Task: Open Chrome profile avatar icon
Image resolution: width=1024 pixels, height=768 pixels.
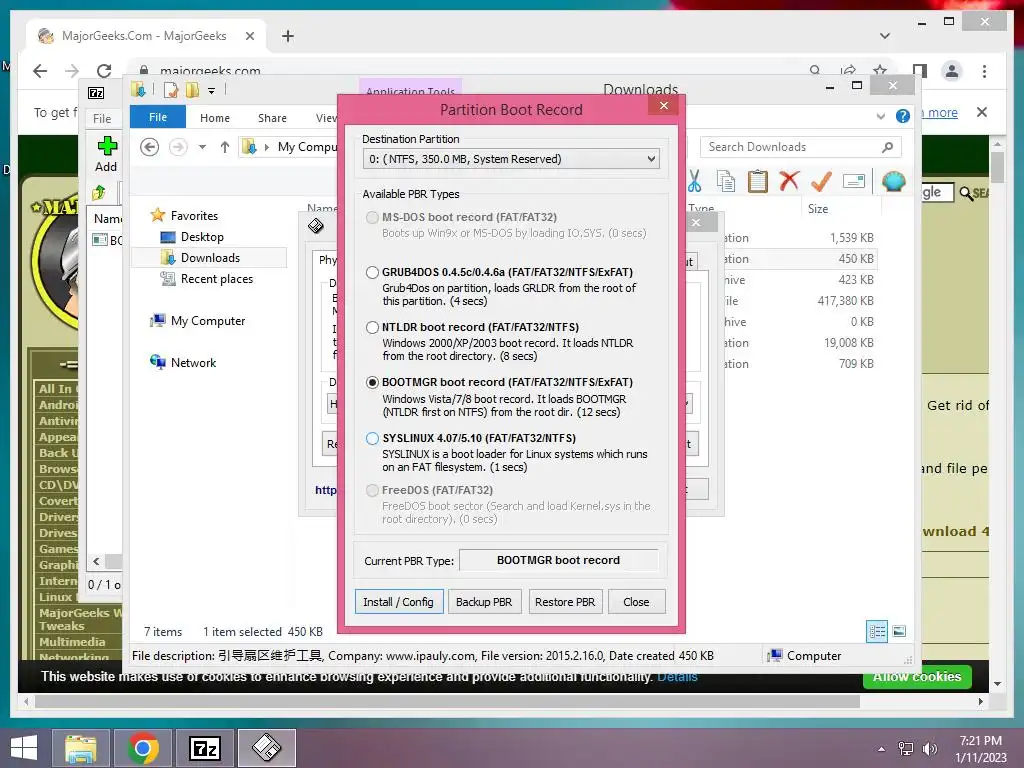Action: 952,71
